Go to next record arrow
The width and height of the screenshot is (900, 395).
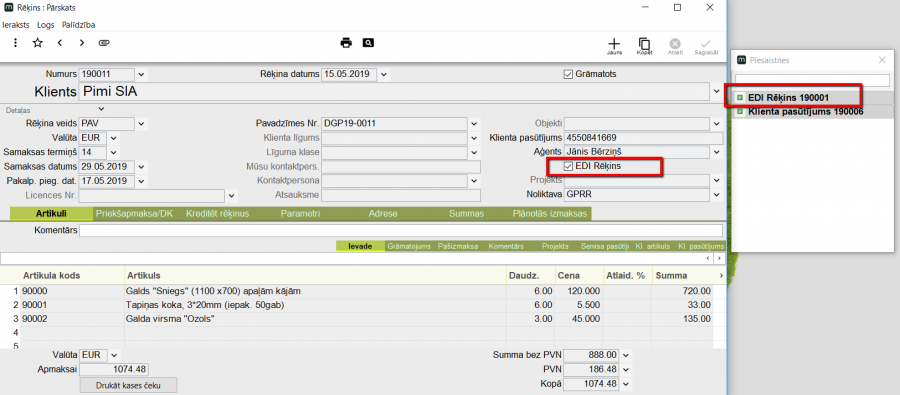(82, 42)
